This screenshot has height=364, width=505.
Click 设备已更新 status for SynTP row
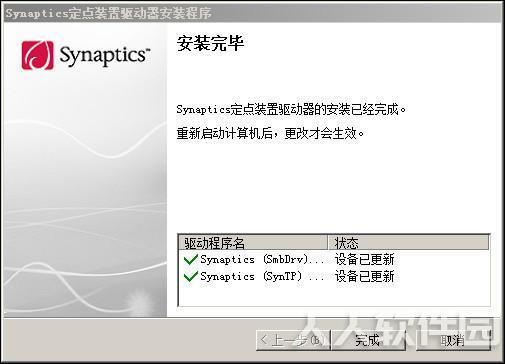364,276
